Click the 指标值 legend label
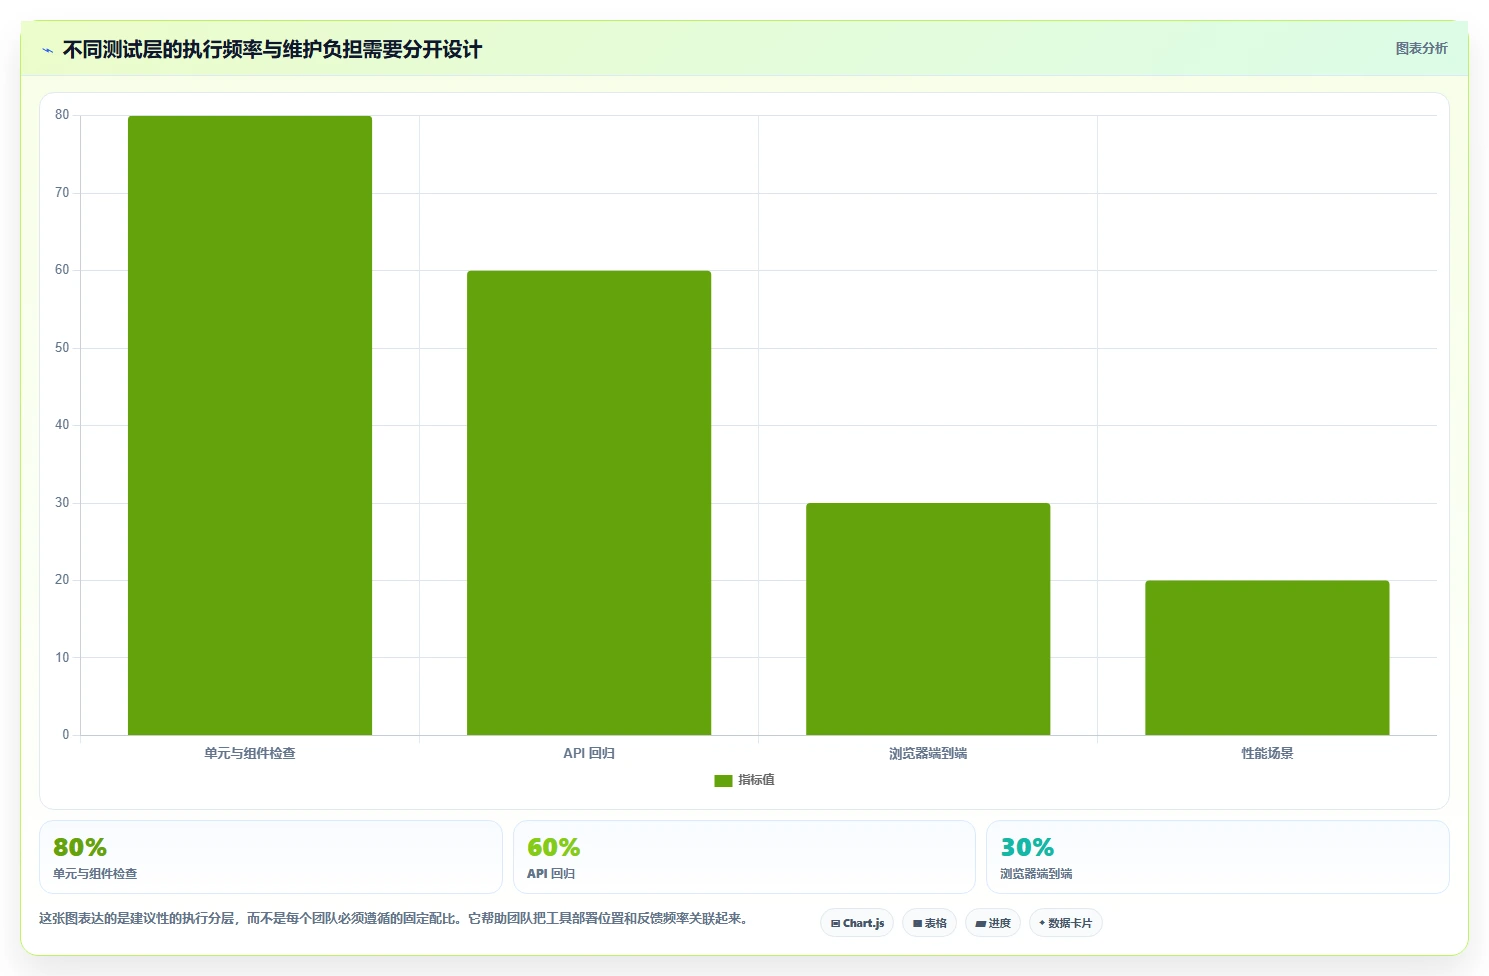 point(756,780)
